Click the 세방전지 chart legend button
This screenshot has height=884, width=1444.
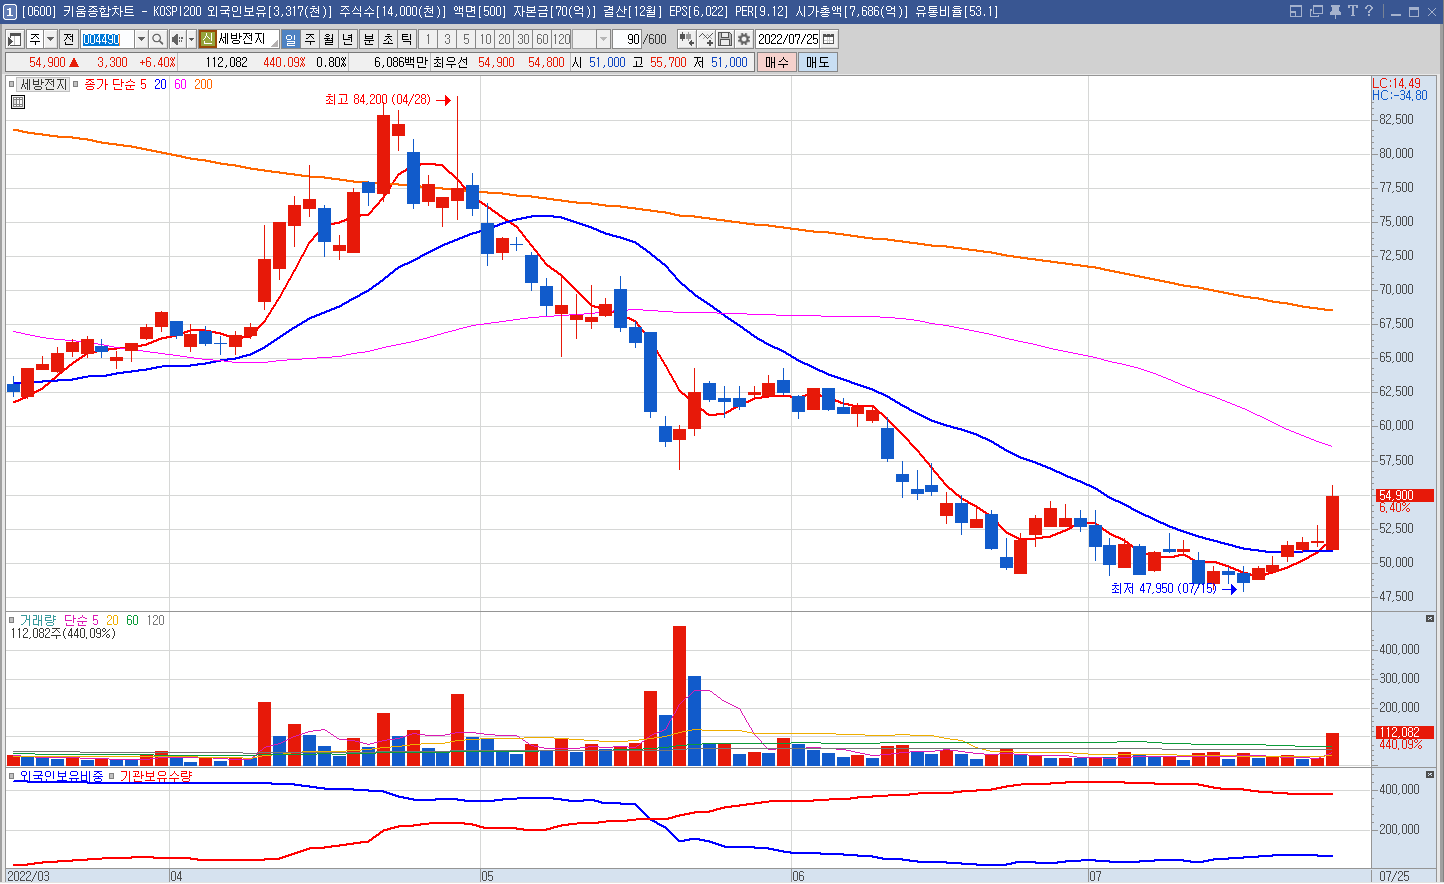(x=44, y=85)
